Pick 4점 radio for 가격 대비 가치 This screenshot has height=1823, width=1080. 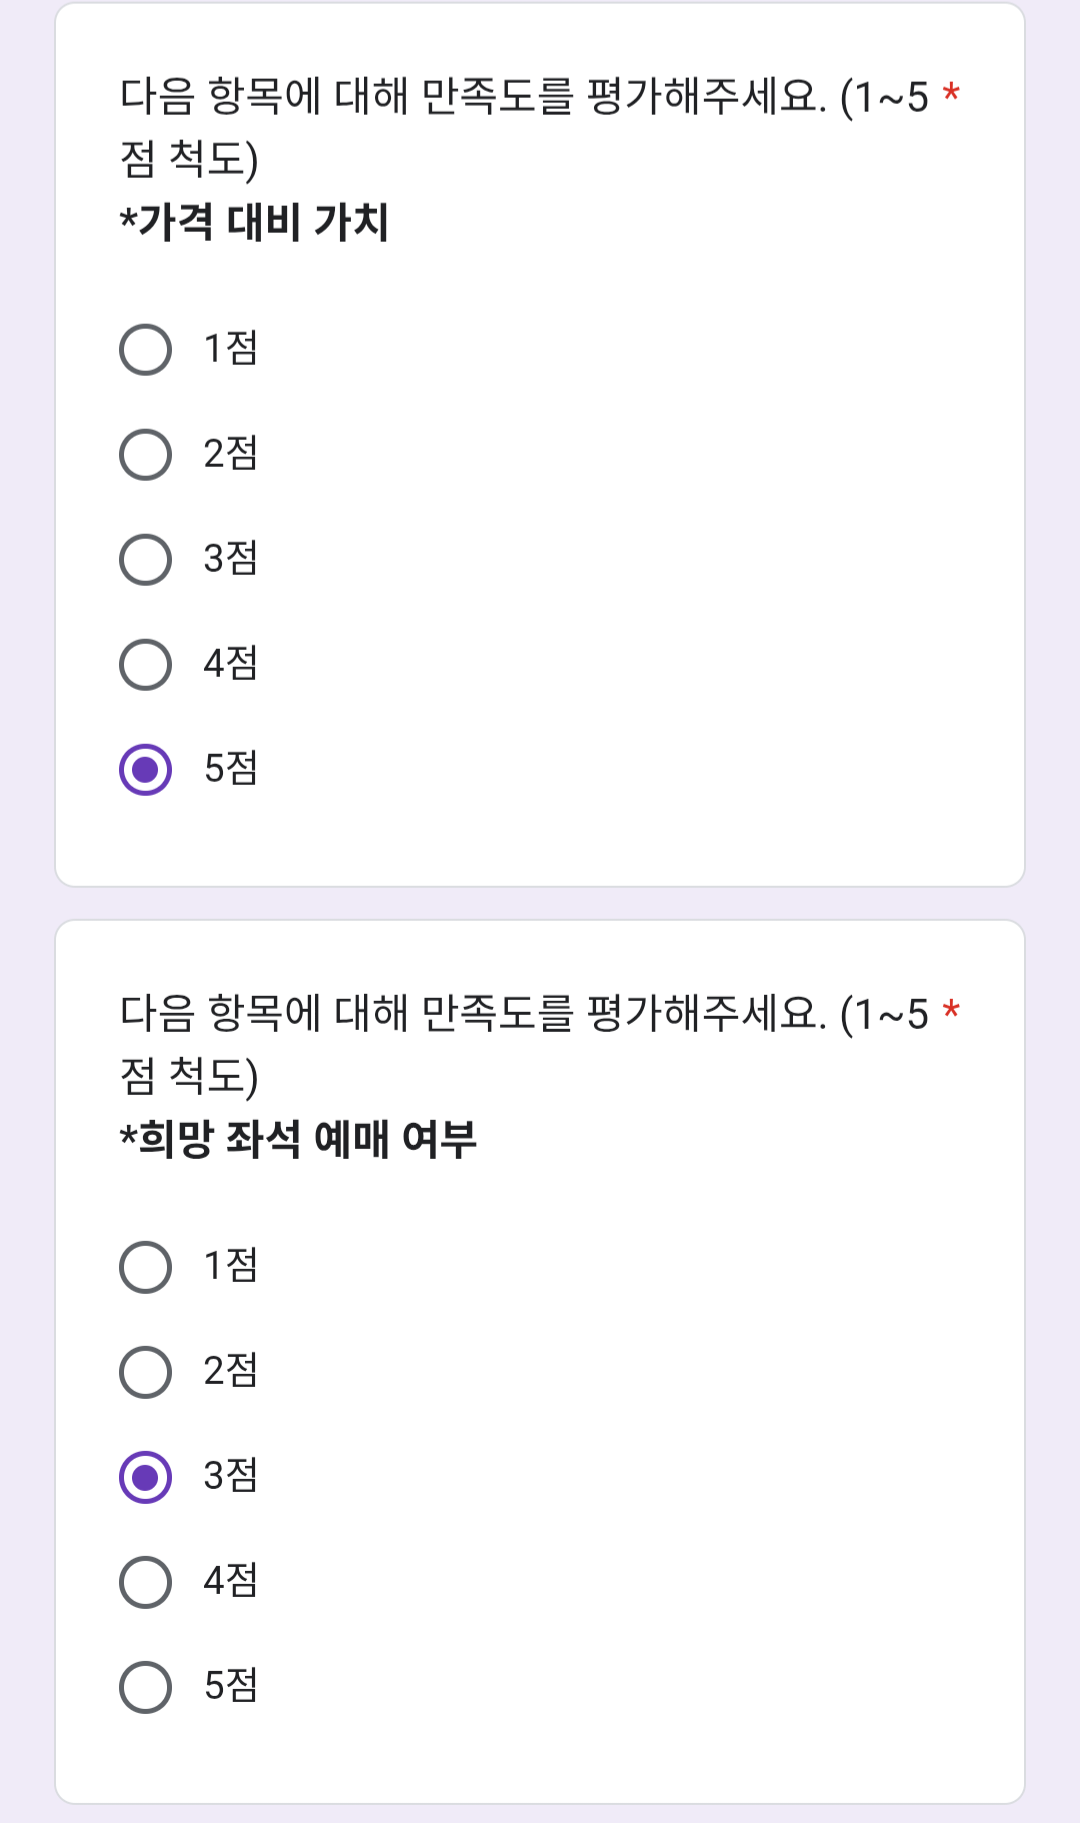tap(146, 665)
